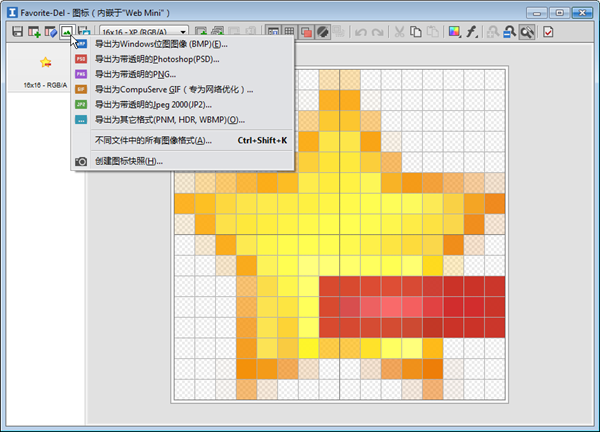
Task: Choose the menu entry with shortcut Ctrl+Shift+K
Action: tap(183, 140)
